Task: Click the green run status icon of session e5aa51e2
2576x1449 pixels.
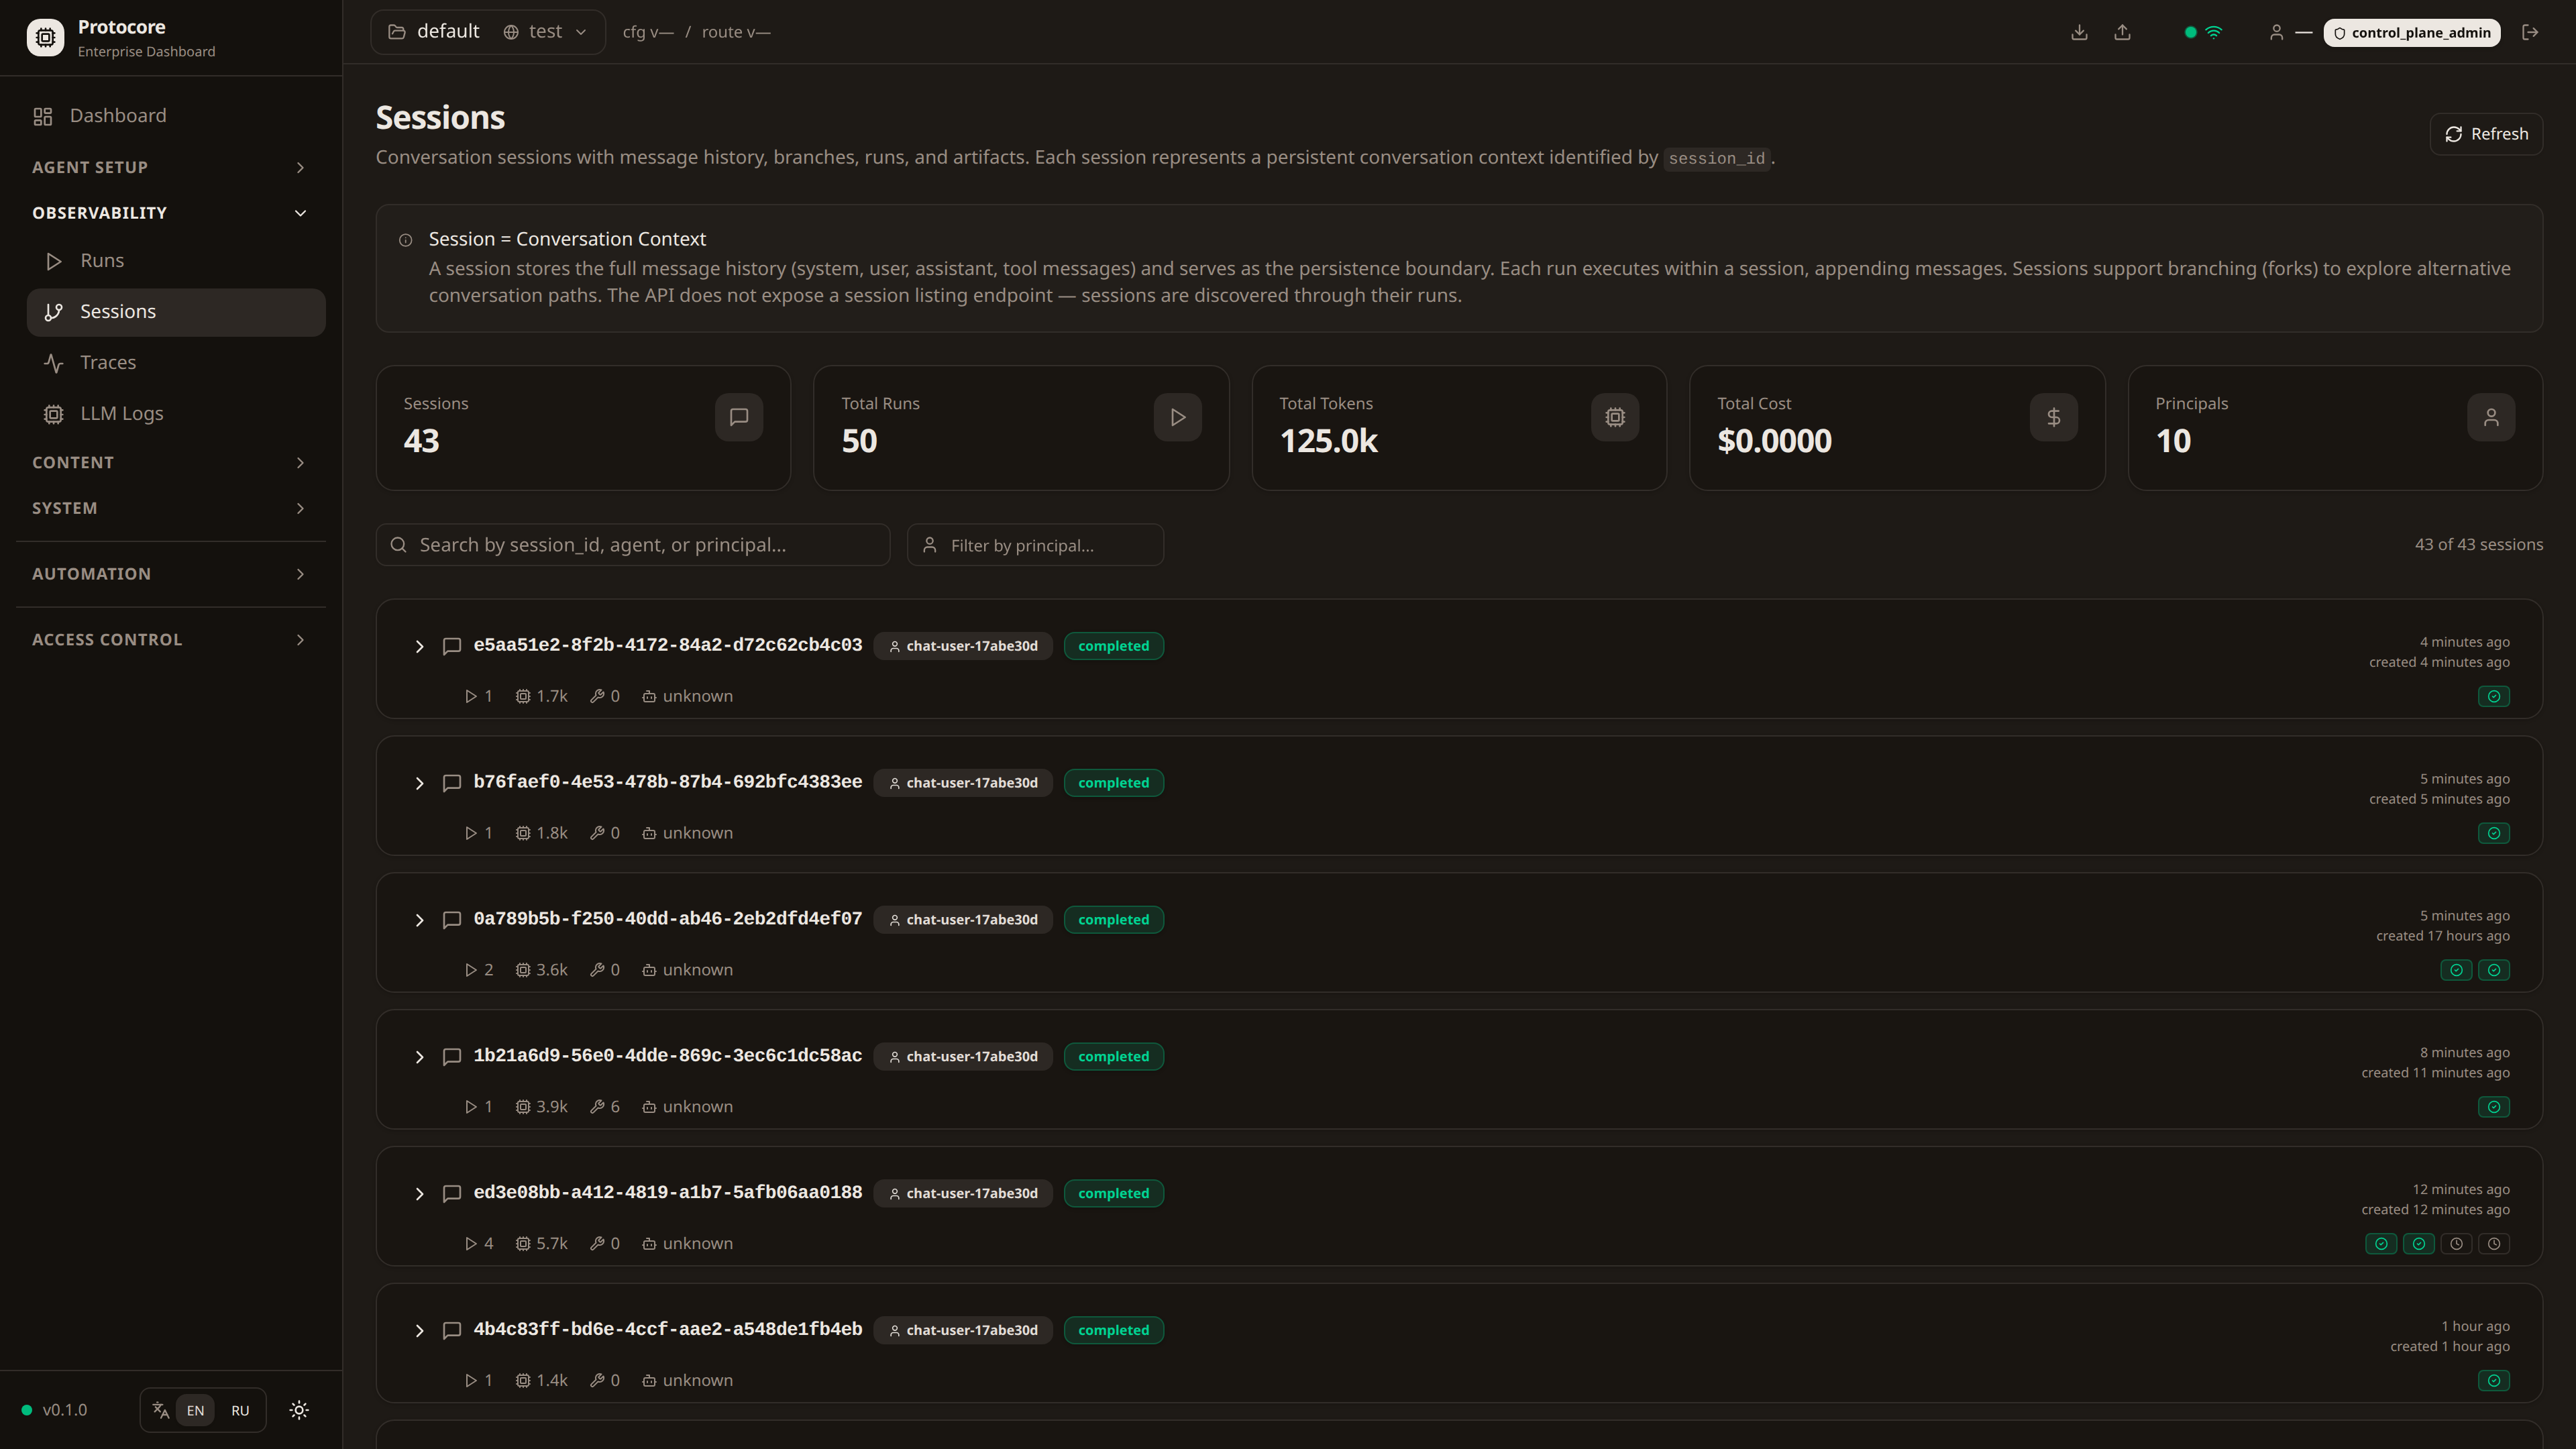Action: [x=2494, y=696]
